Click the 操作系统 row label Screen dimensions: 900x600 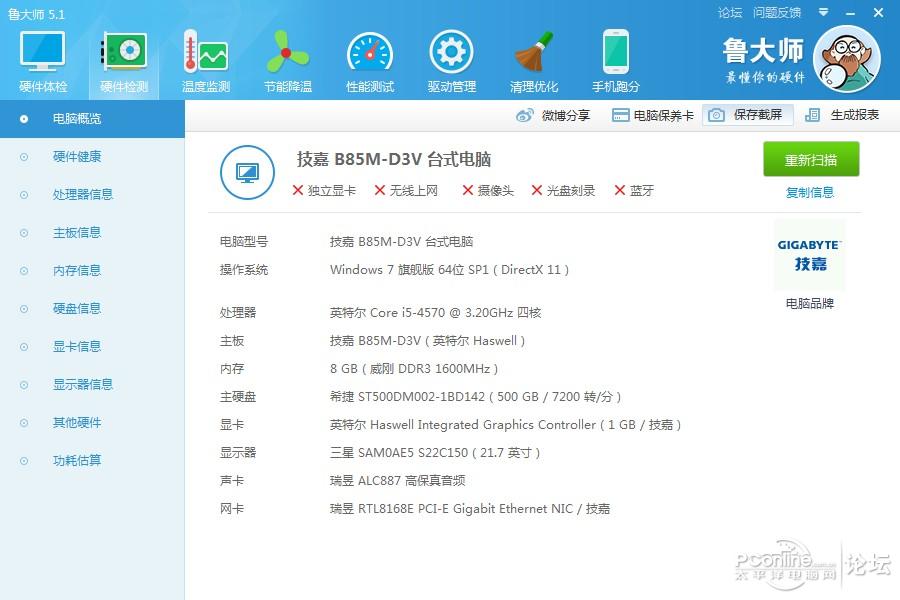(x=244, y=270)
